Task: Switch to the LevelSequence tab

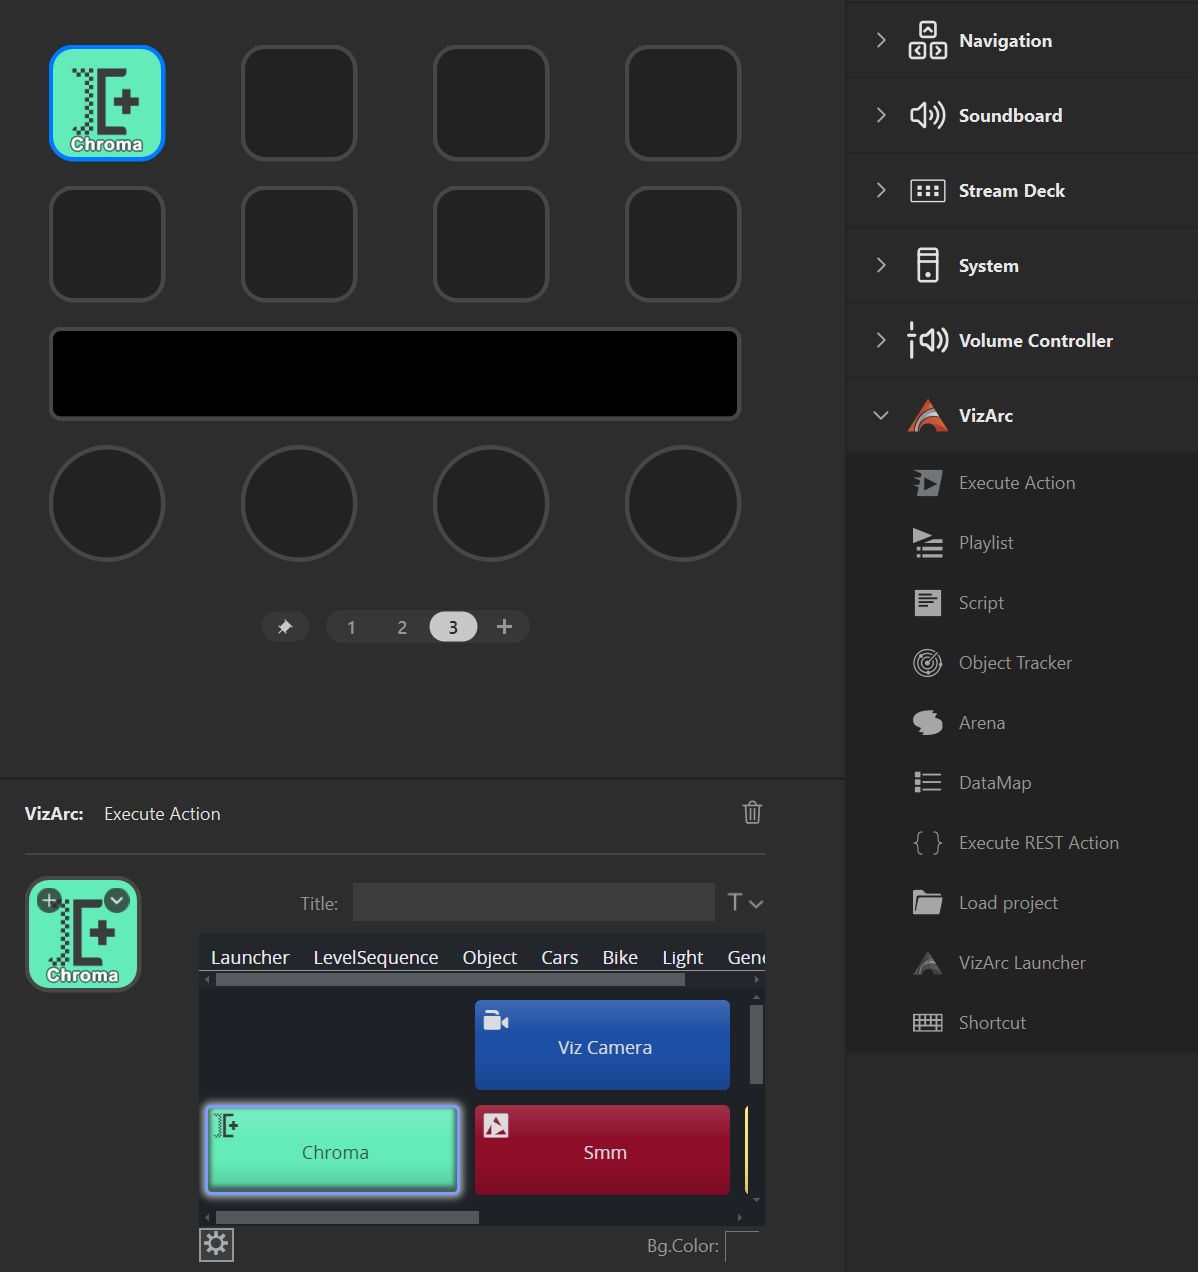Action: (375, 957)
